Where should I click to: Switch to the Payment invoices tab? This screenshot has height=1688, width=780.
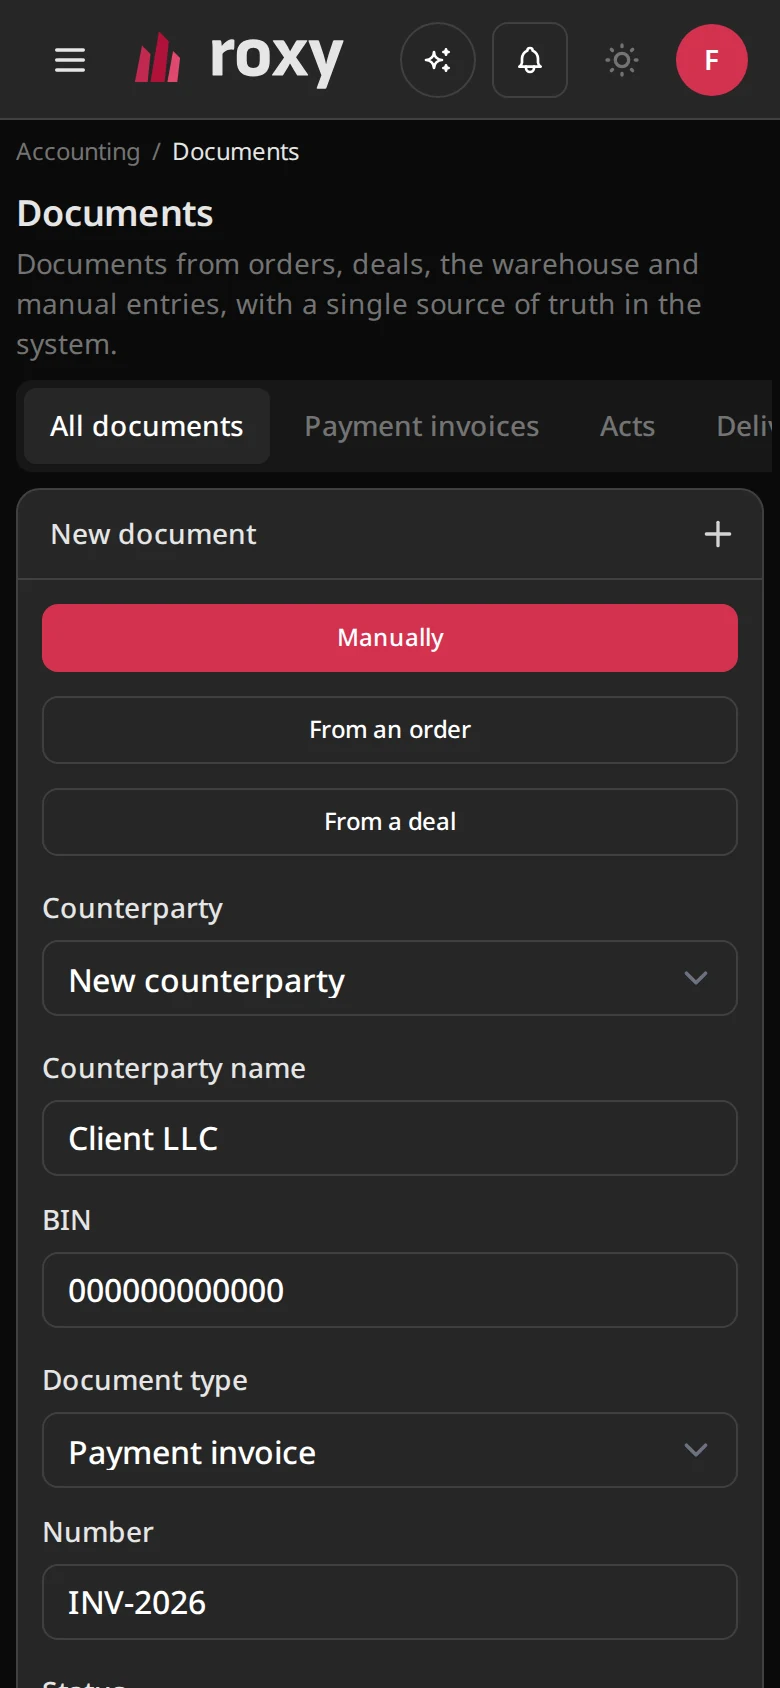click(x=422, y=426)
